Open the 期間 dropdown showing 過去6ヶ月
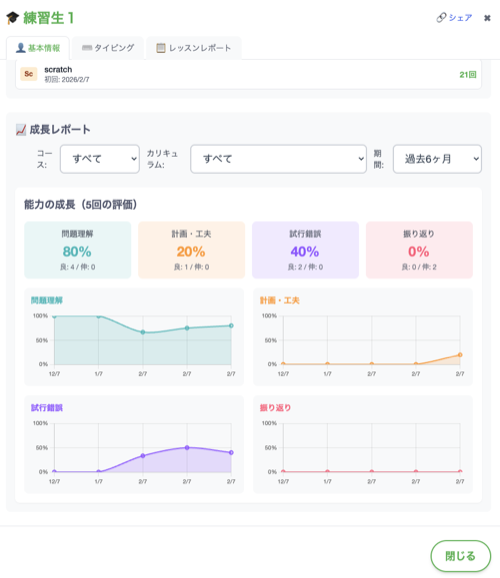Screen dimensions: 500x578 [x=437, y=159]
